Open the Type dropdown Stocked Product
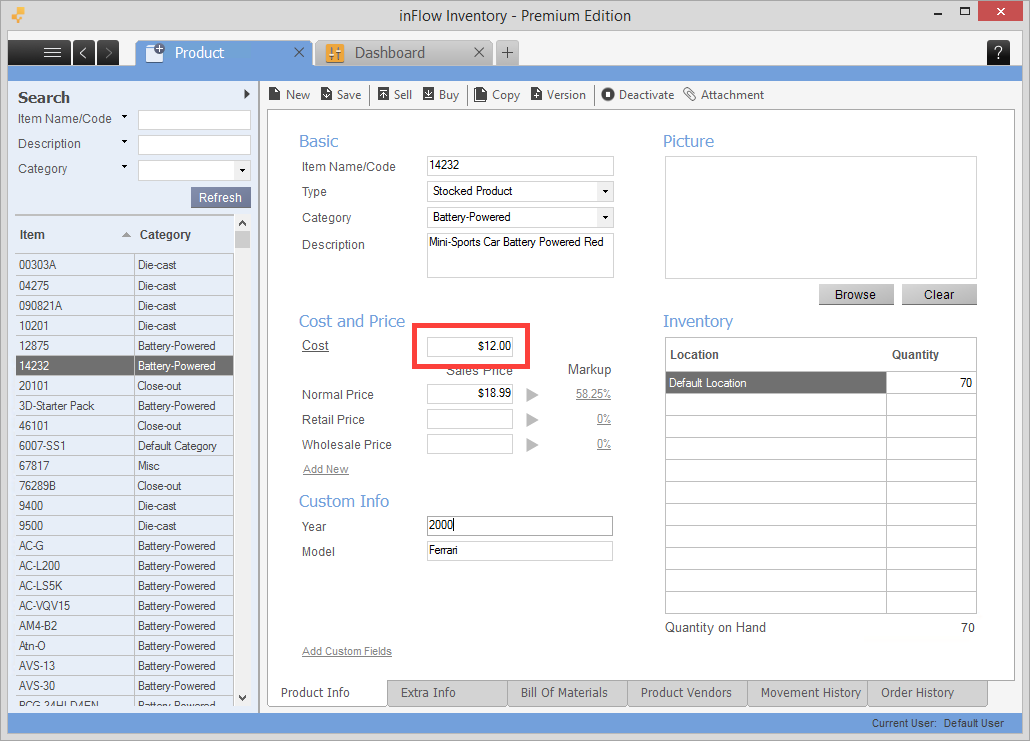Image resolution: width=1030 pixels, height=741 pixels. click(605, 191)
